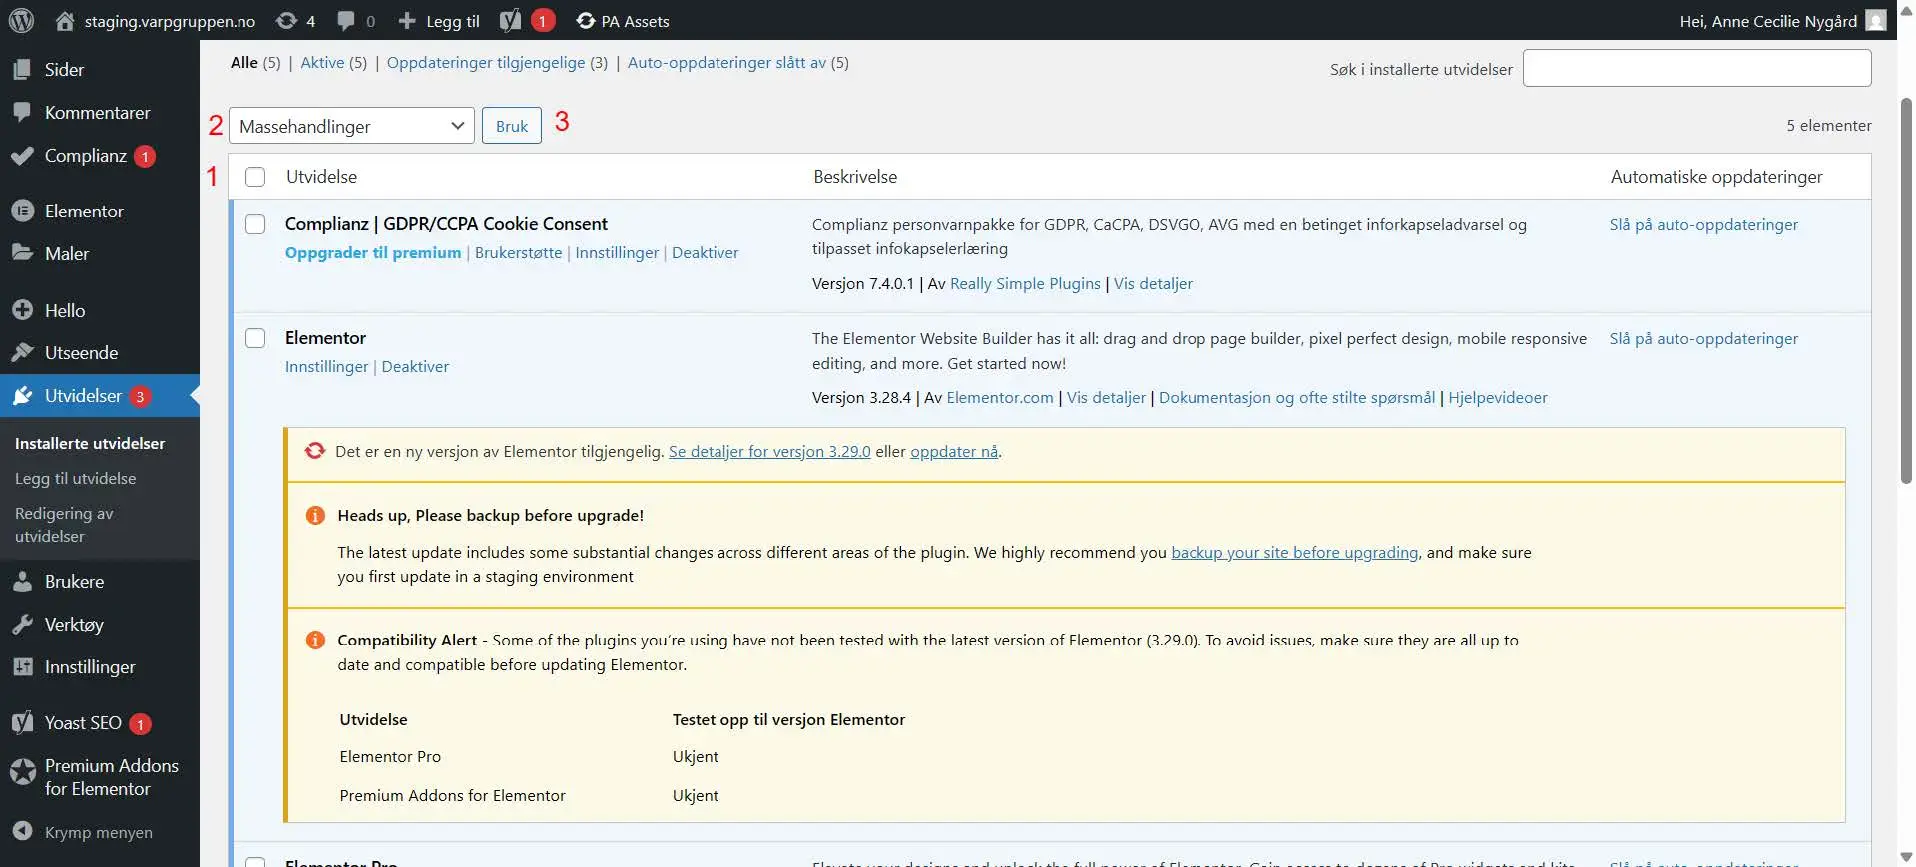The image size is (1916, 867).
Task: Click the Sider pages icon in sidebar
Action: 22,69
